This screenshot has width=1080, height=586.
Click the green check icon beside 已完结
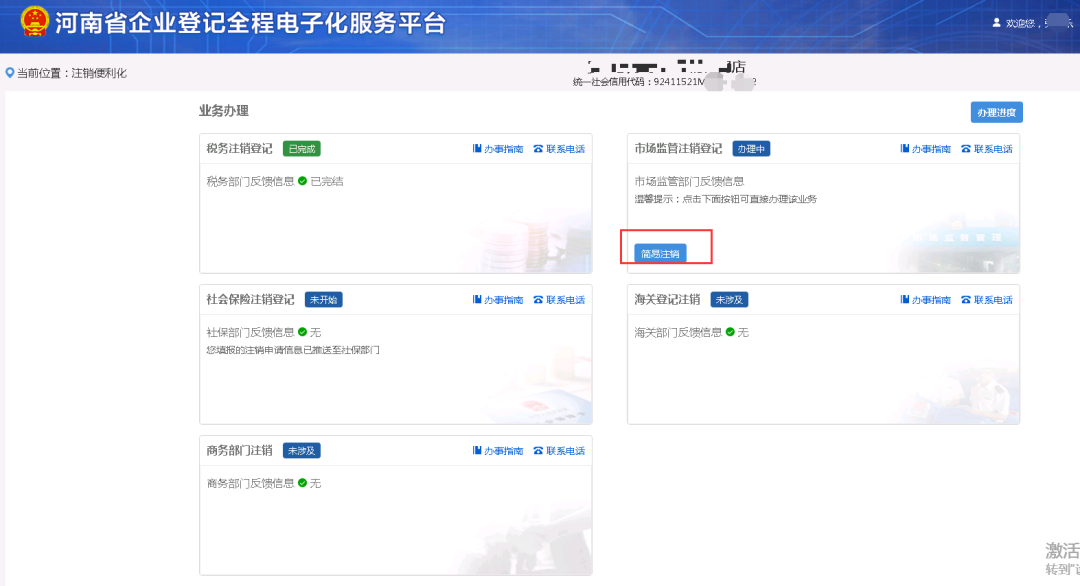[x=302, y=181]
